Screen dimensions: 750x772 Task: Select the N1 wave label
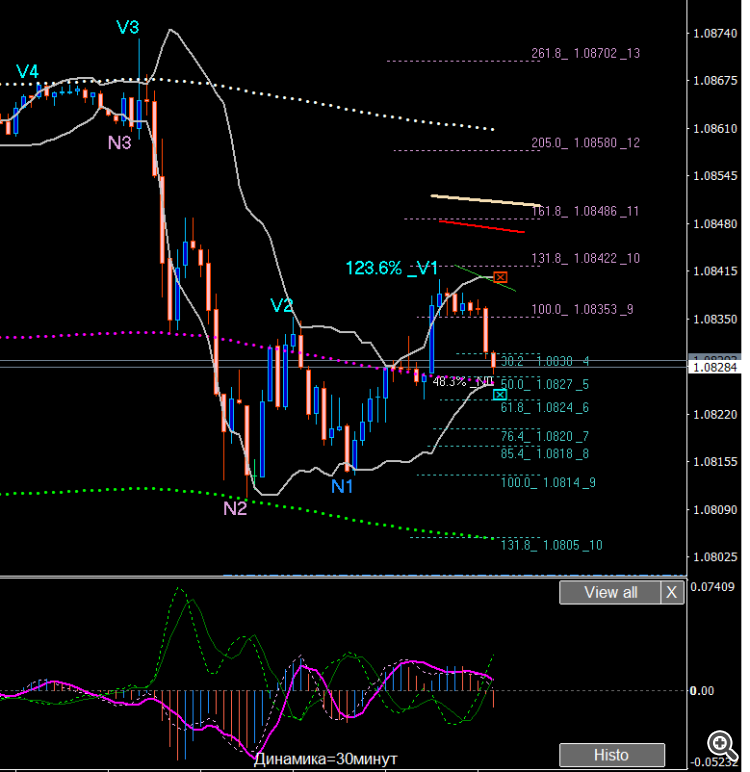(x=342, y=486)
